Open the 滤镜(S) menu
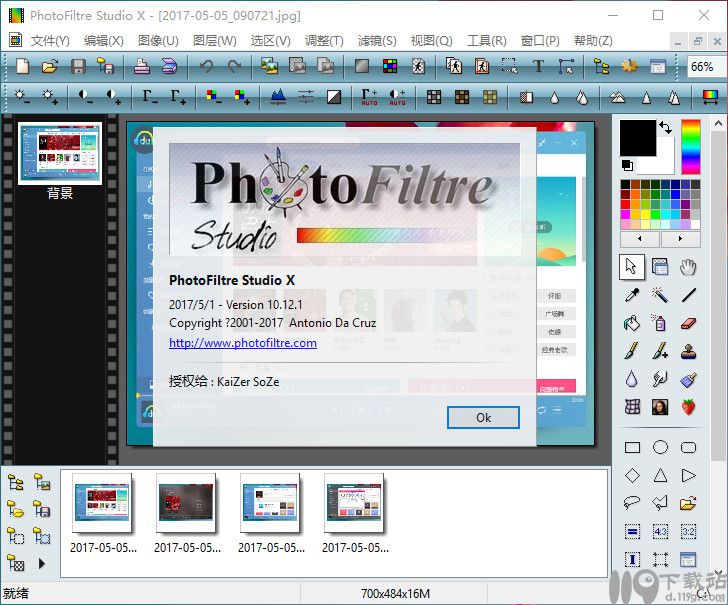Image resolution: width=728 pixels, height=605 pixels. point(377,41)
